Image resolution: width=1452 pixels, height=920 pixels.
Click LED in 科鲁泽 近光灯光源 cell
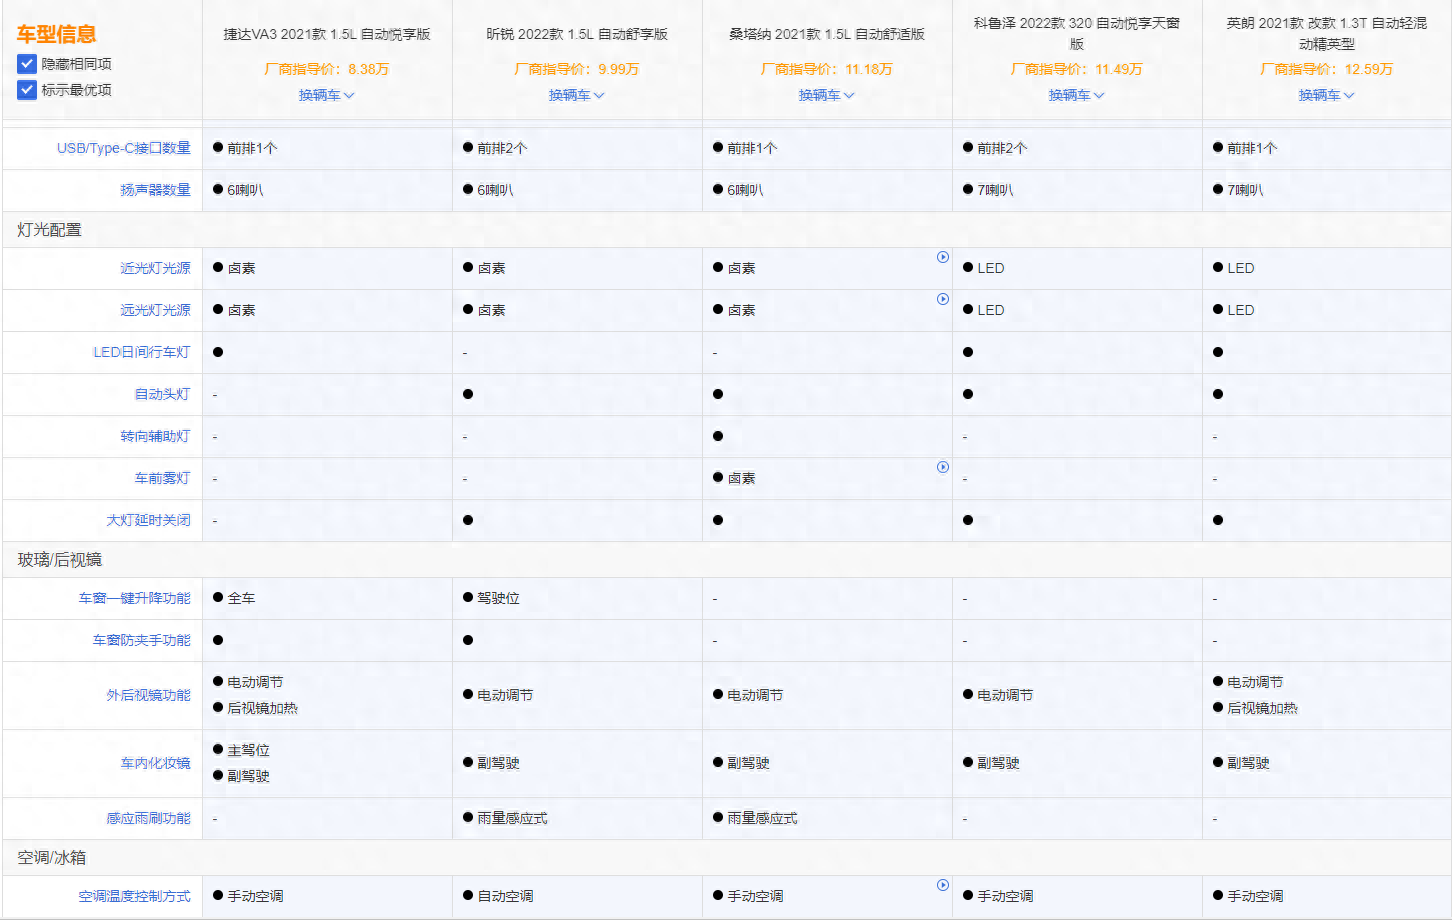click(x=991, y=268)
